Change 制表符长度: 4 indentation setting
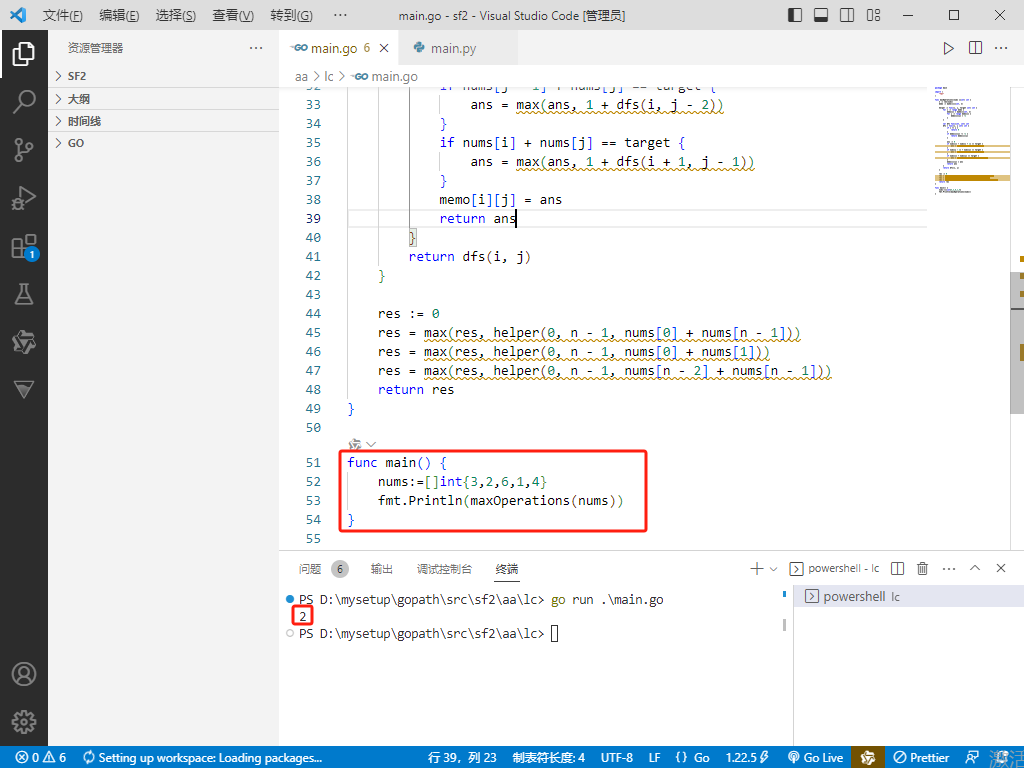Viewport: 1024px width, 768px height. [x=549, y=758]
